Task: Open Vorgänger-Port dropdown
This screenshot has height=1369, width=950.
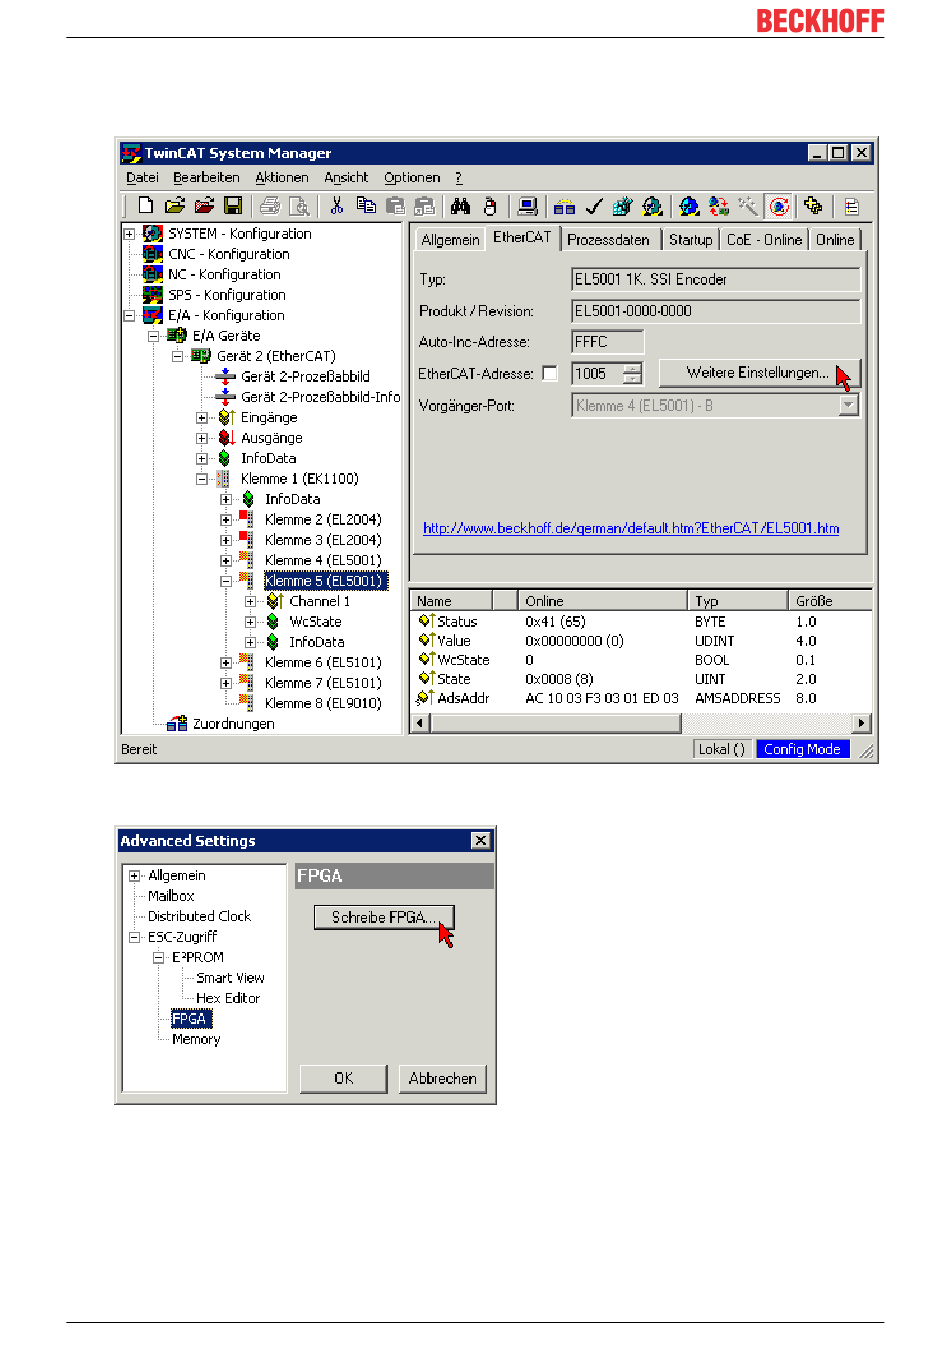Action: pyautogui.click(x=849, y=405)
